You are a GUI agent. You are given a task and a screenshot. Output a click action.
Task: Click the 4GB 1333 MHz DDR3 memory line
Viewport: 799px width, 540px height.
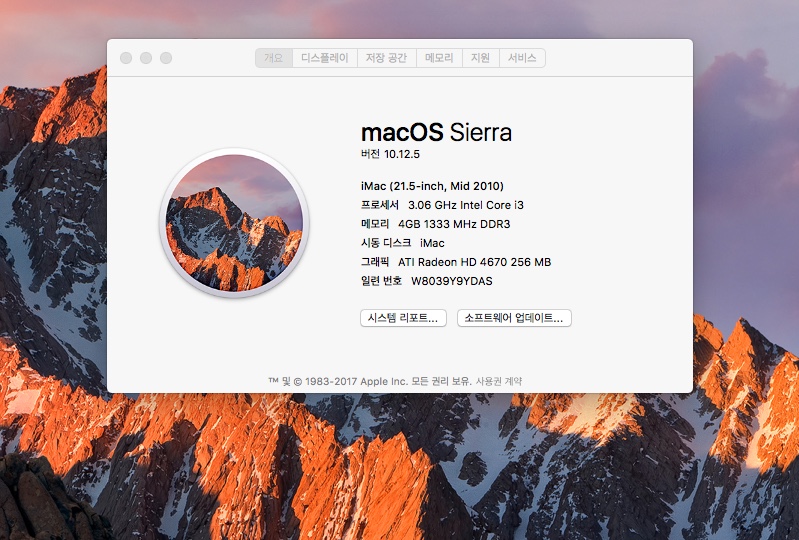pyautogui.click(x=454, y=224)
